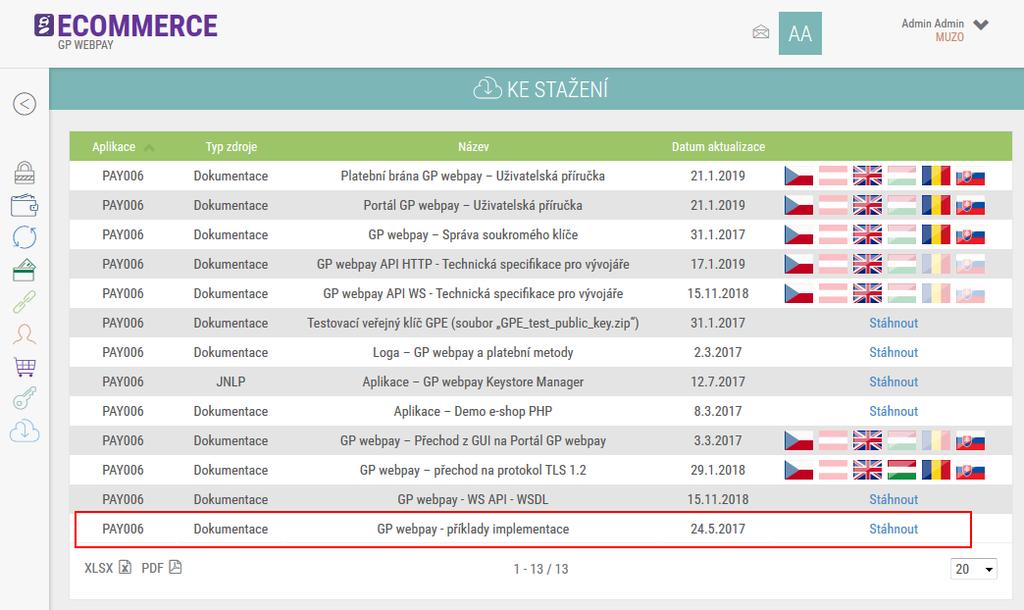Open the envelope messages icon
The height and width of the screenshot is (610, 1024).
click(x=761, y=32)
